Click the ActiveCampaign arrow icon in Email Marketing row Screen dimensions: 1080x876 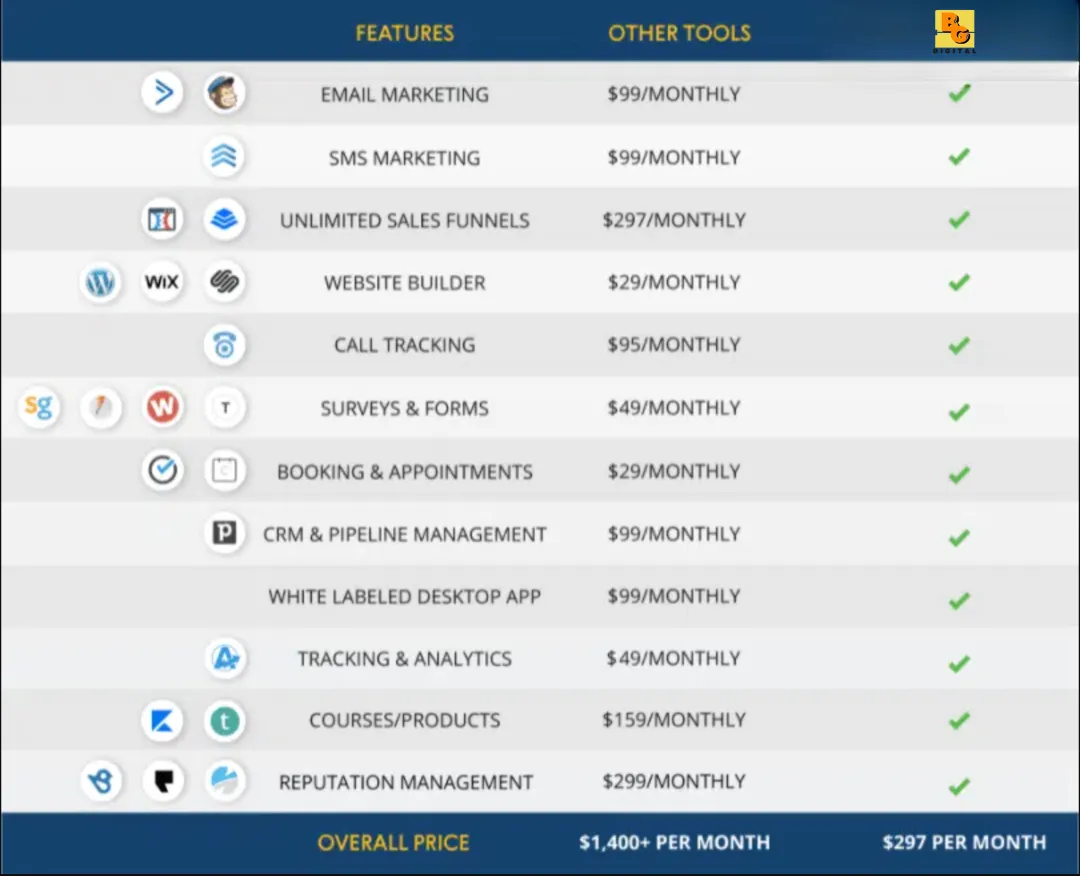[x=163, y=92]
